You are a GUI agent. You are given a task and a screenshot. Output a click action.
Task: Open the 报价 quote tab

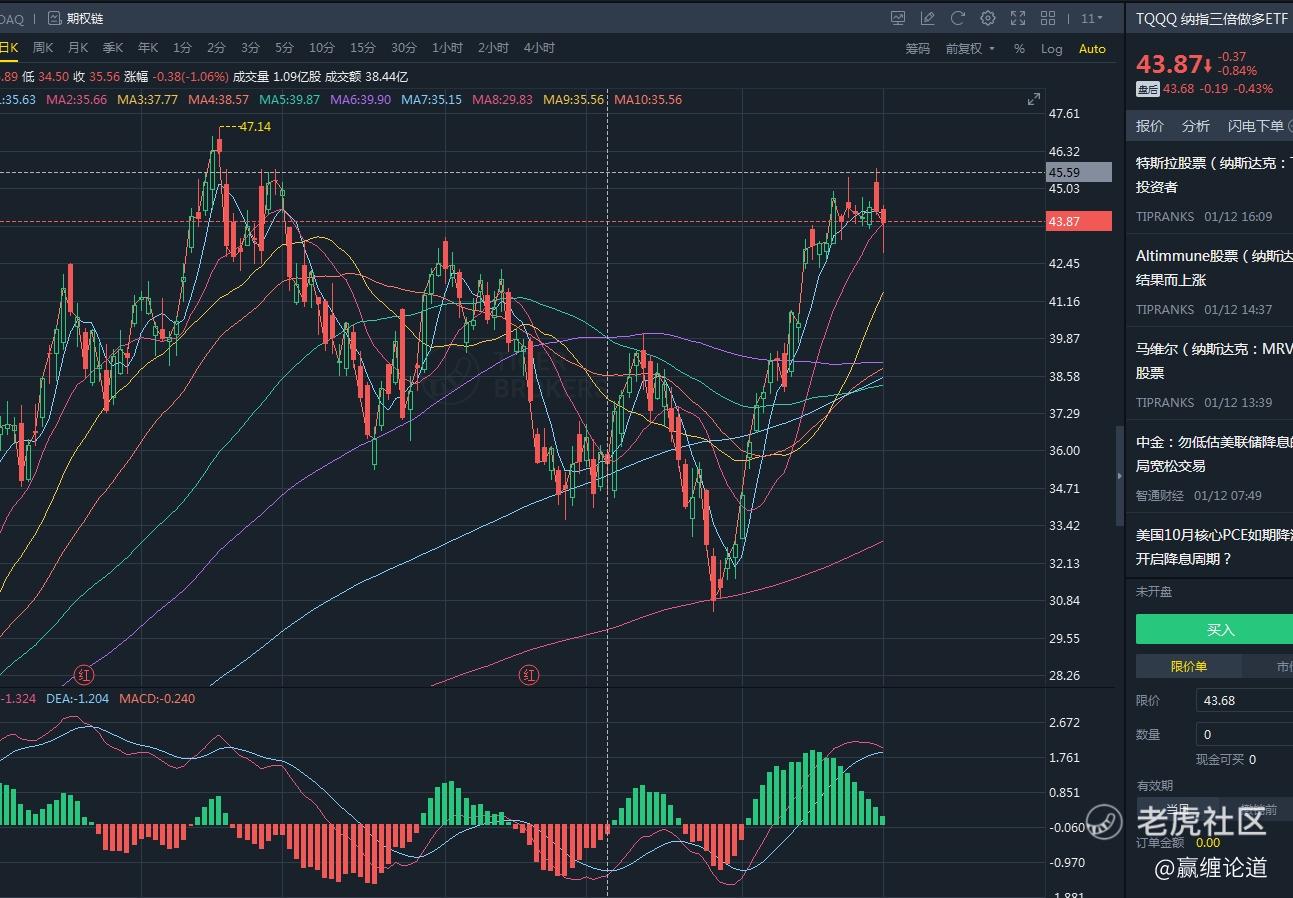tap(1150, 126)
